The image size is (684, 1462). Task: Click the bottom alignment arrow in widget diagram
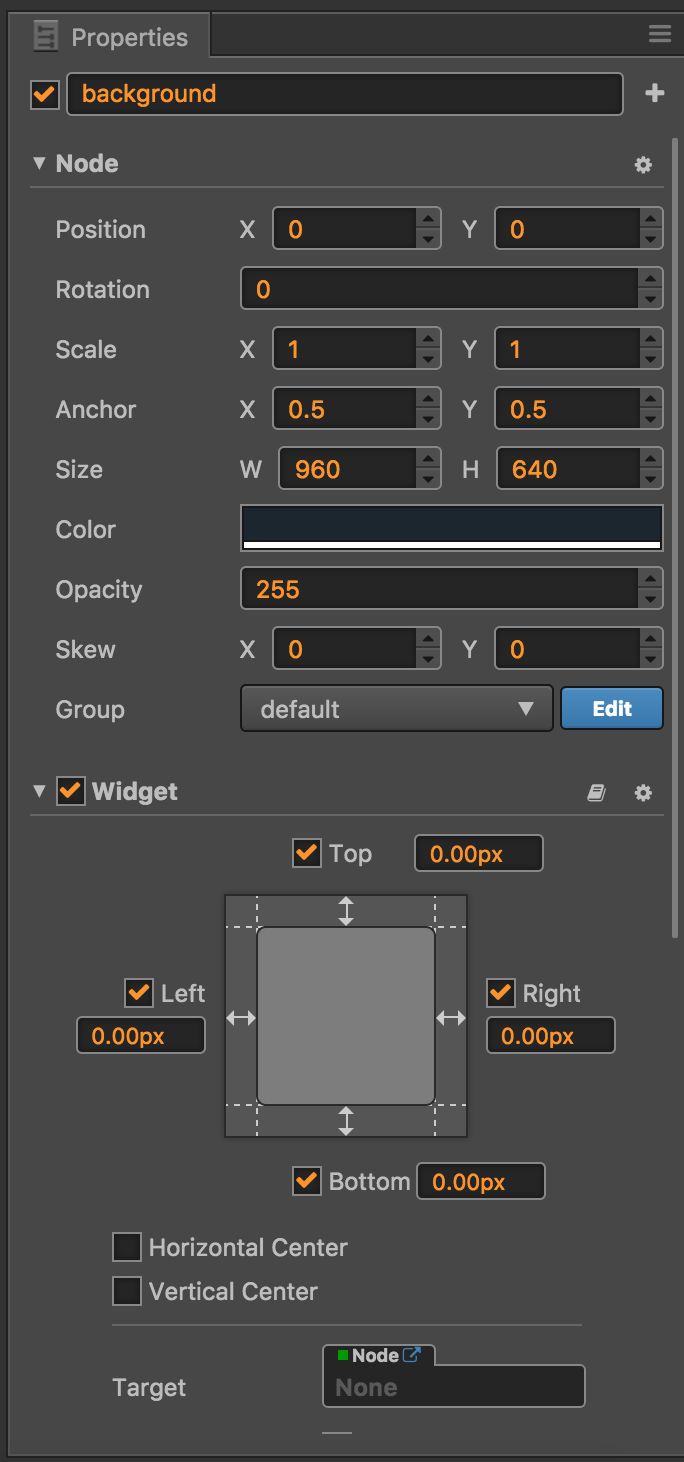[346, 1120]
